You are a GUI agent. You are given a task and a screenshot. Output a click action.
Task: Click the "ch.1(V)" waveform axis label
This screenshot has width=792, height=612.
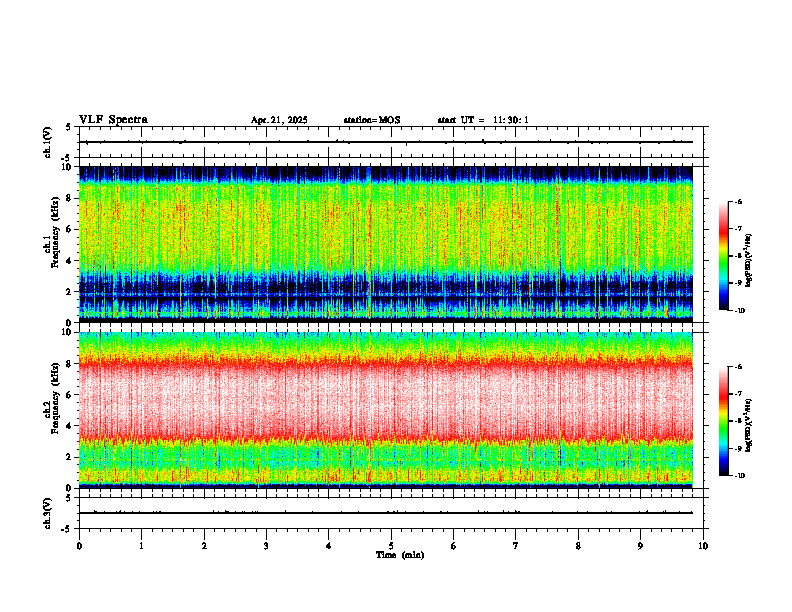point(47,142)
